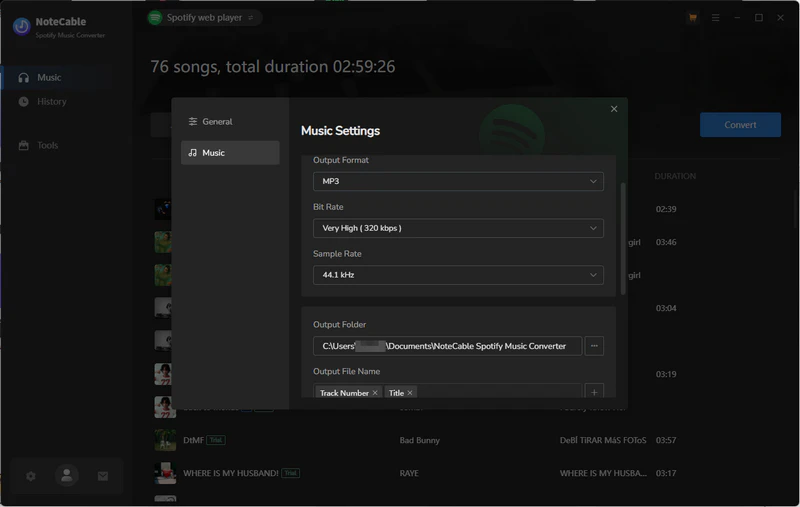Click the Bad Bunny artist name

419,440
